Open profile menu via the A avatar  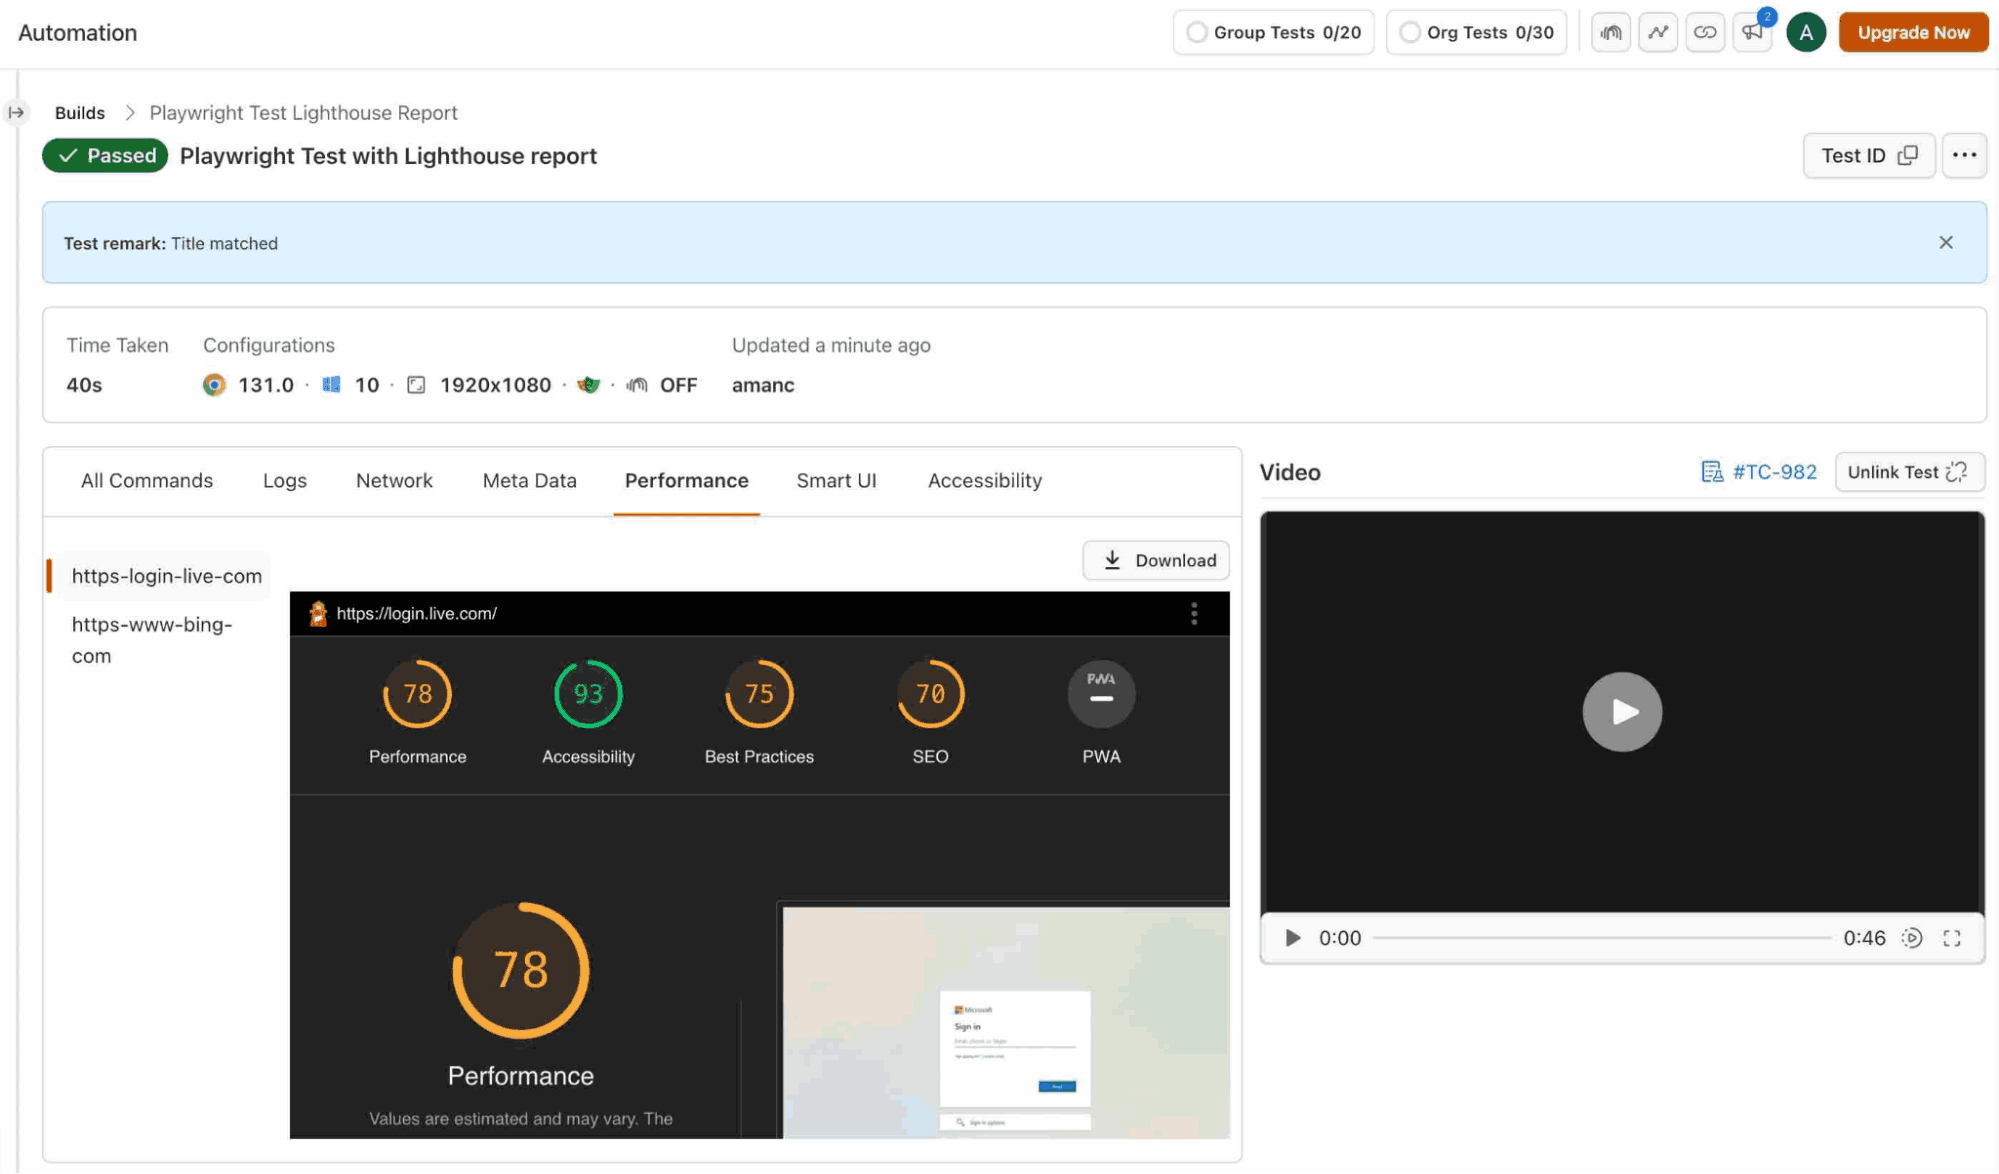click(x=1806, y=31)
